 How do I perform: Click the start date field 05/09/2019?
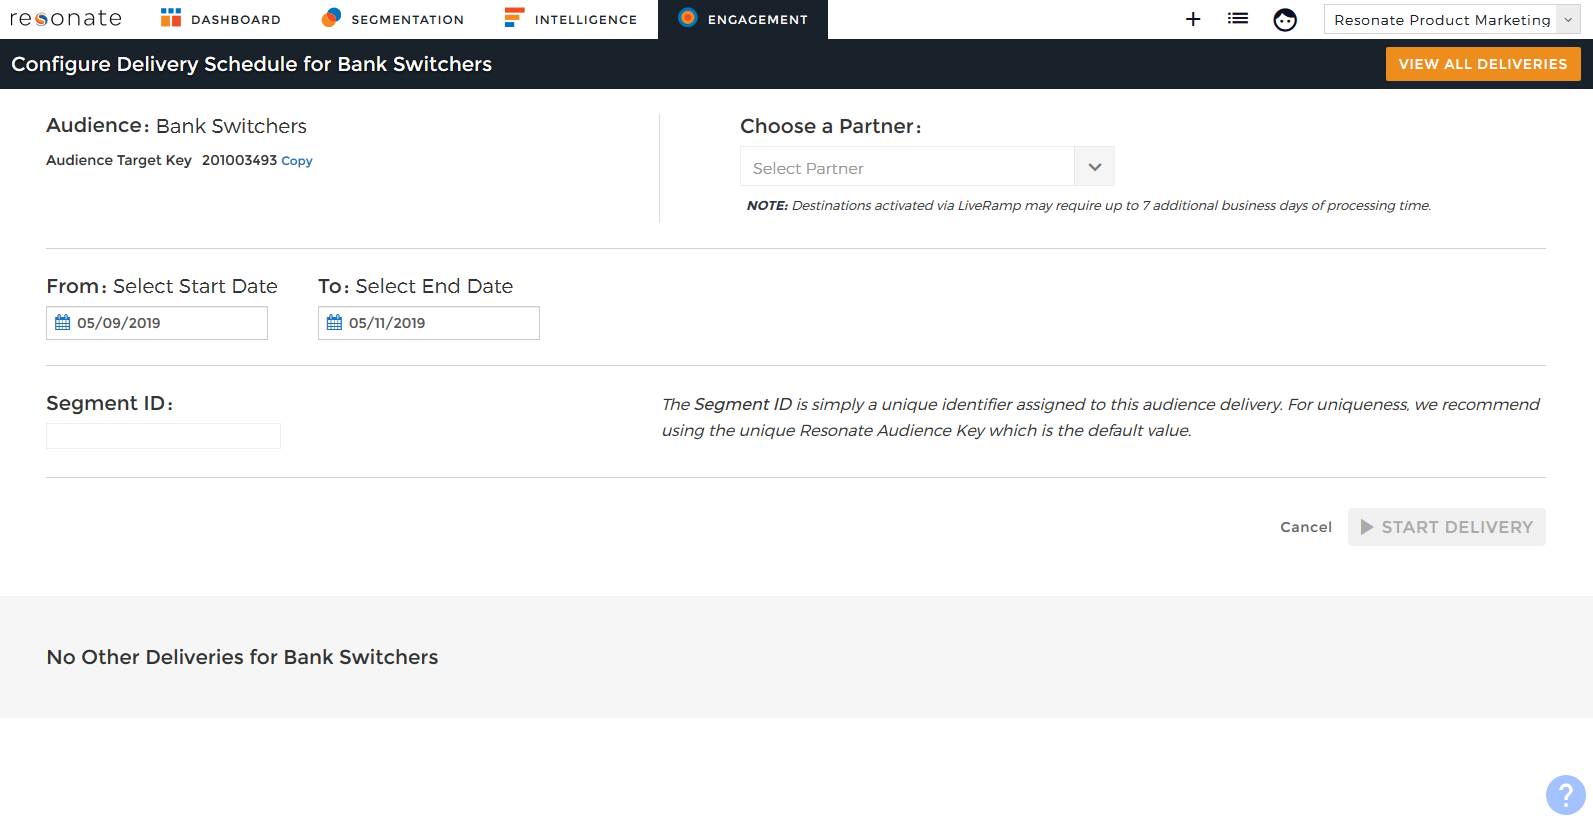[157, 323]
